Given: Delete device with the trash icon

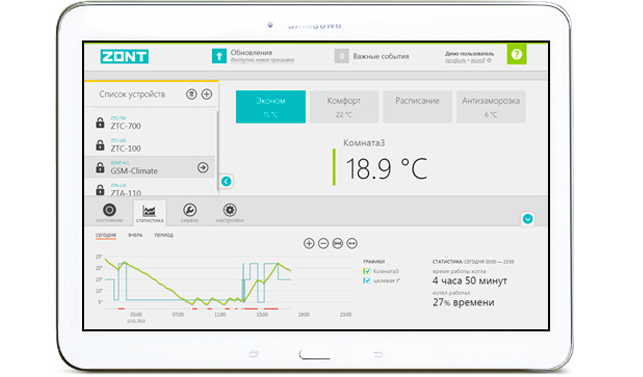Looking at the screenshot, I should click(x=191, y=94).
